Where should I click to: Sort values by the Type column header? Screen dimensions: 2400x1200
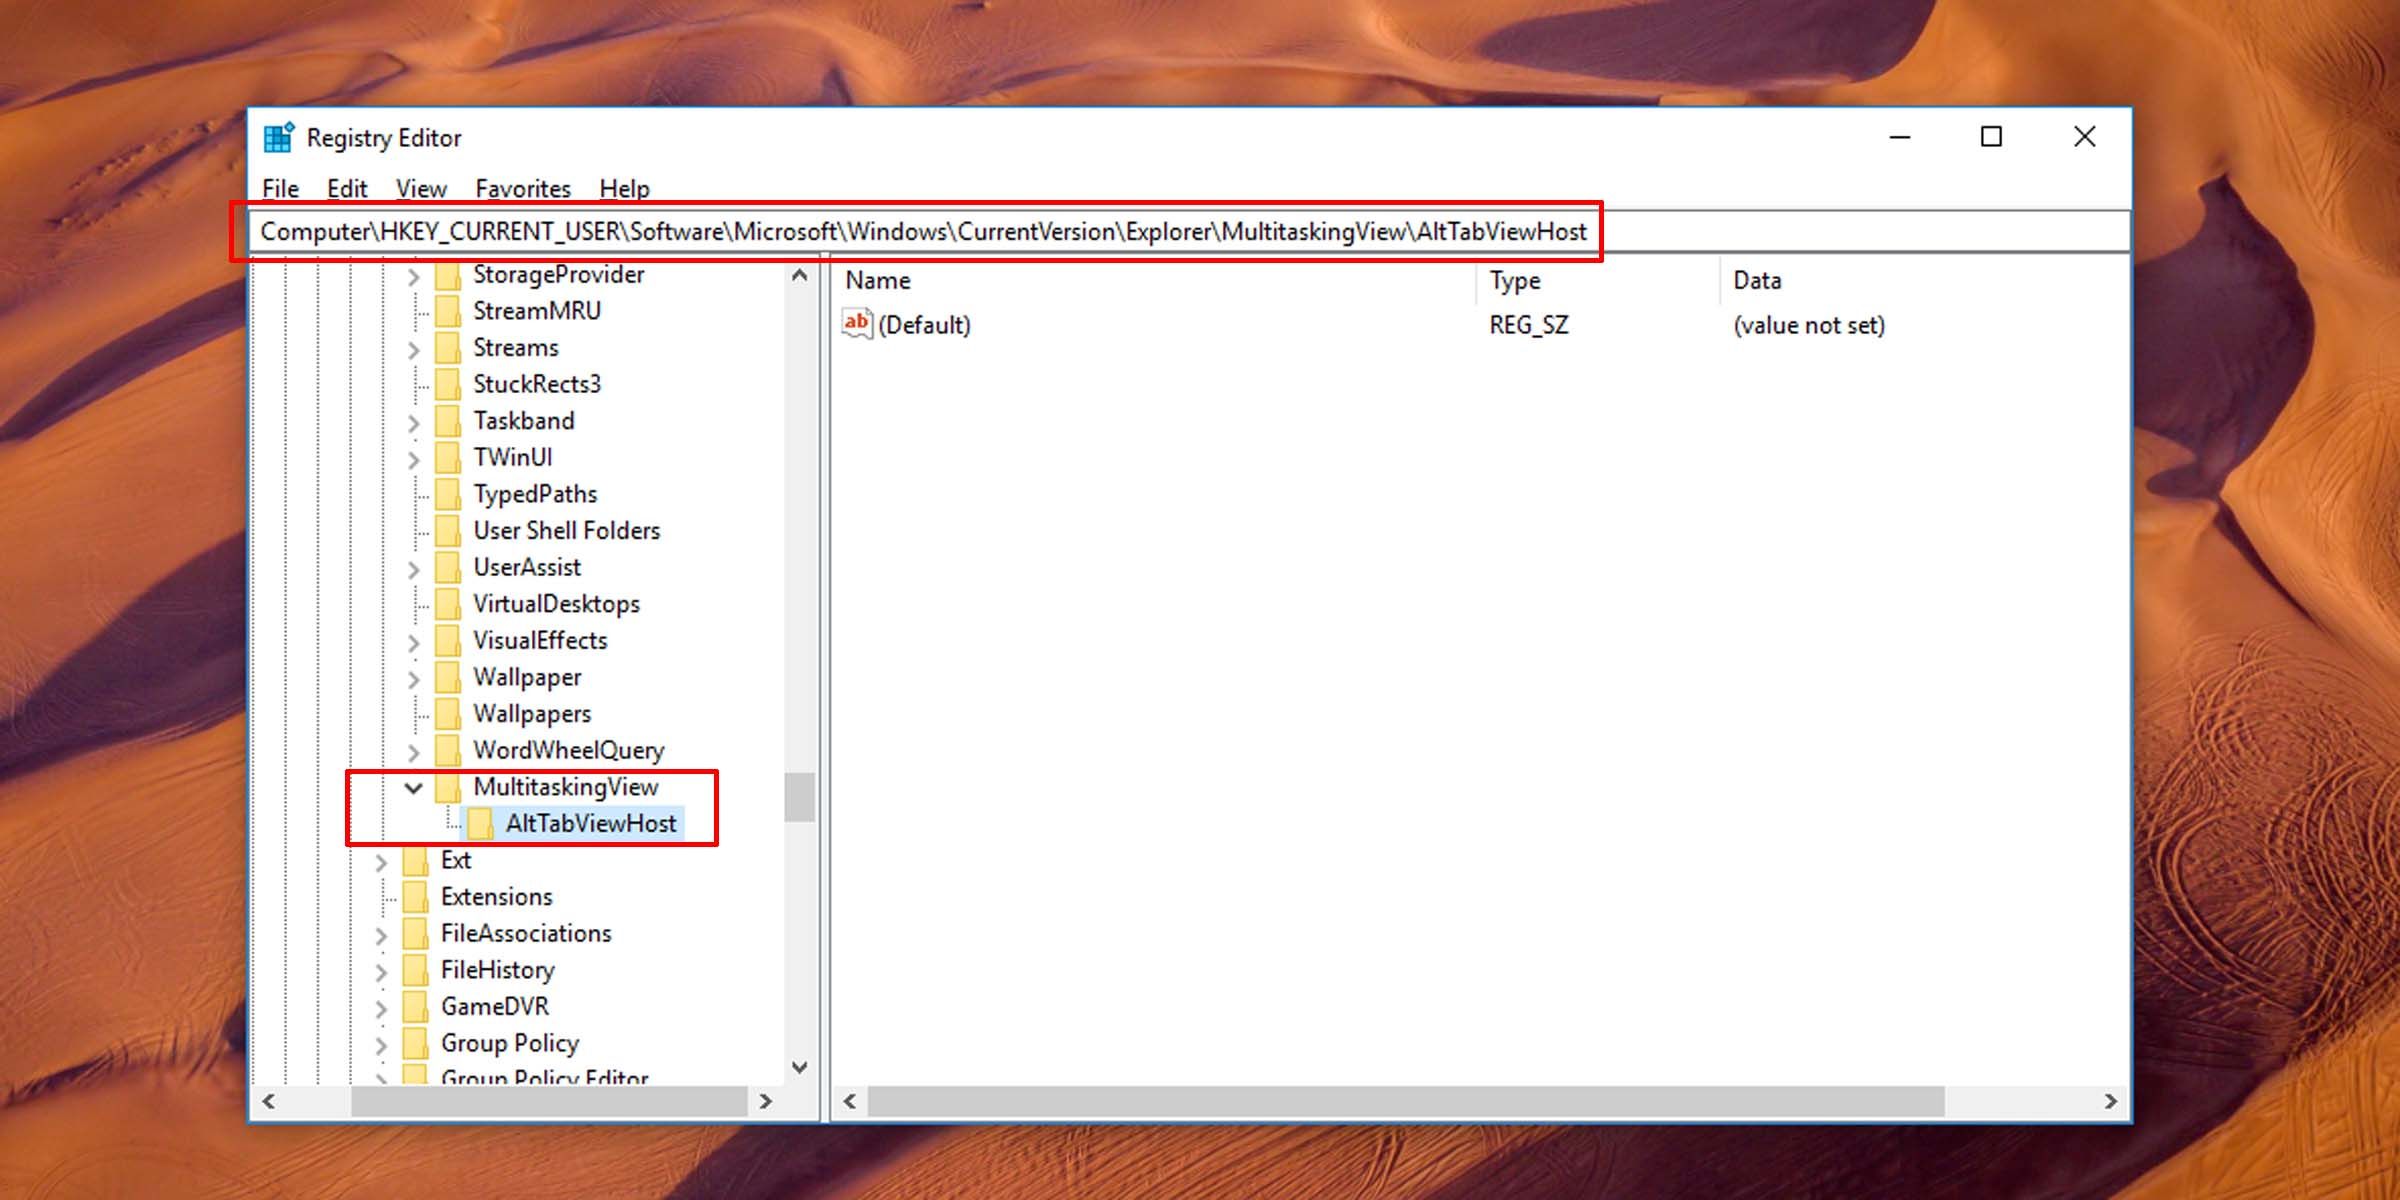pos(1514,280)
